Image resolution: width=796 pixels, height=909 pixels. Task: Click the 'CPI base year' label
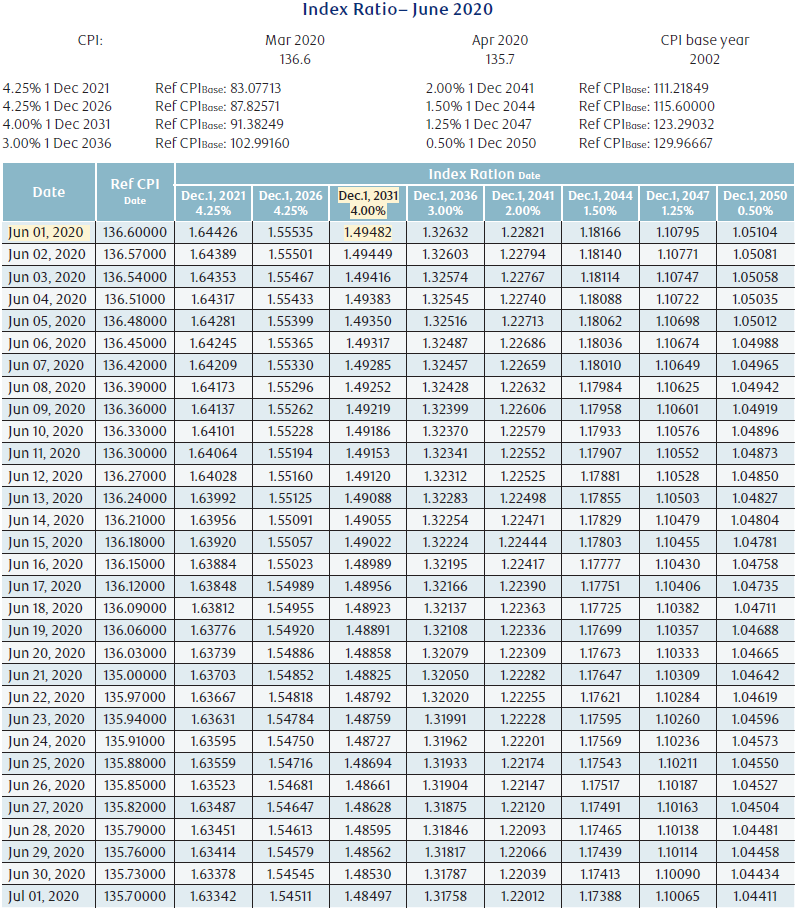pos(704,40)
